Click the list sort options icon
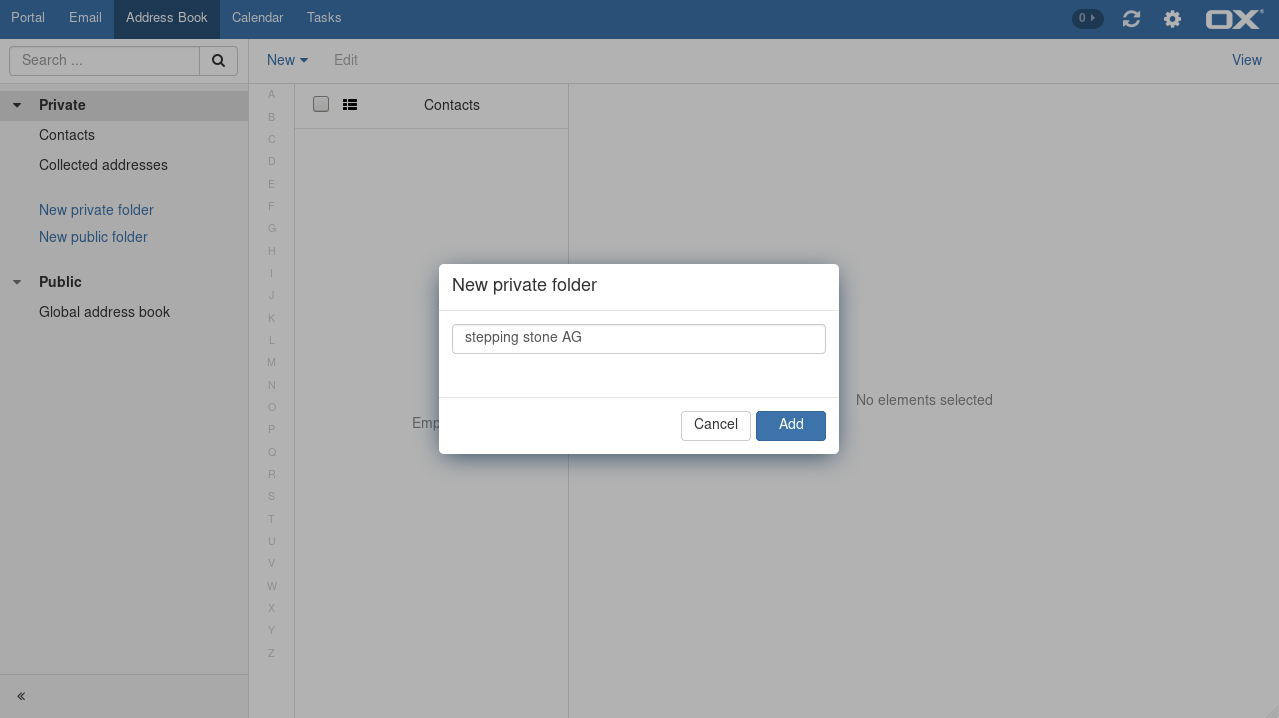Viewport: 1279px width, 718px height. pyautogui.click(x=350, y=105)
